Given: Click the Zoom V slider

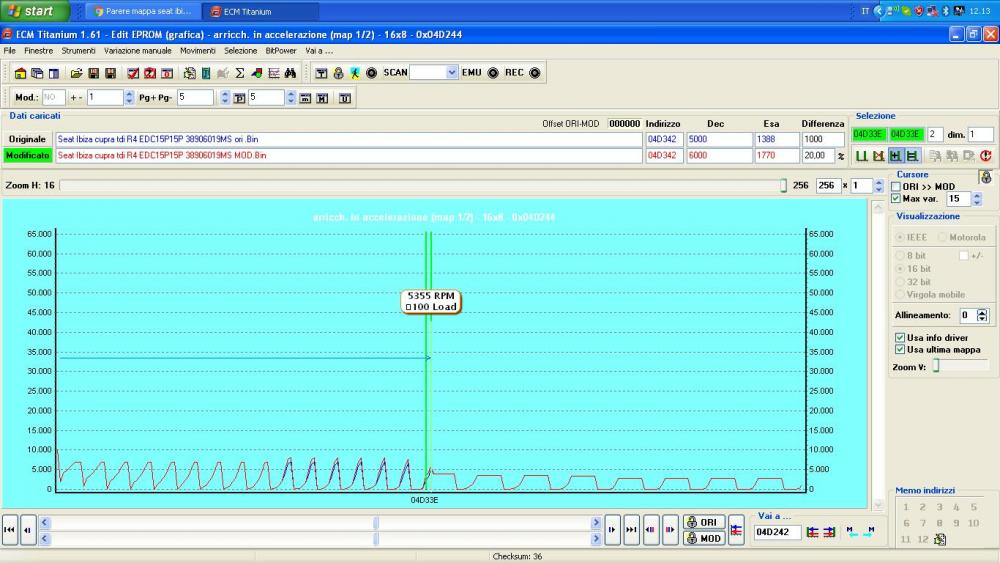Looking at the screenshot, I should pos(937,367).
